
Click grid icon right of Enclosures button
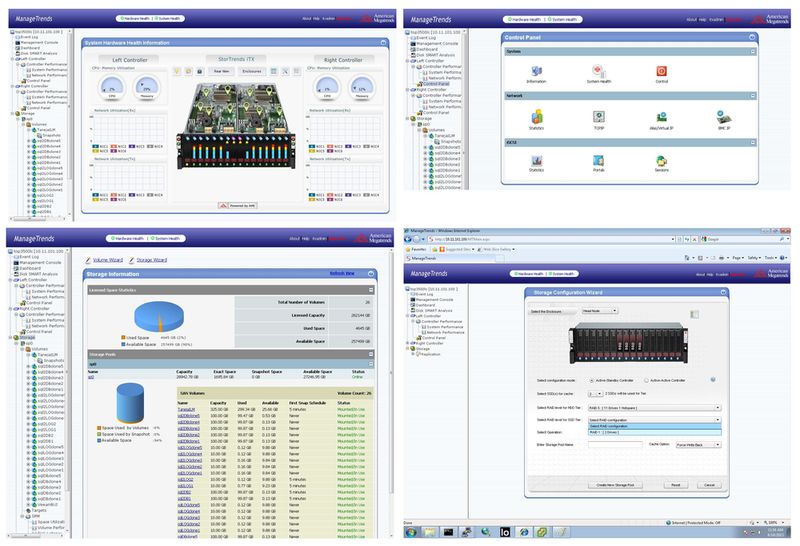274,71
